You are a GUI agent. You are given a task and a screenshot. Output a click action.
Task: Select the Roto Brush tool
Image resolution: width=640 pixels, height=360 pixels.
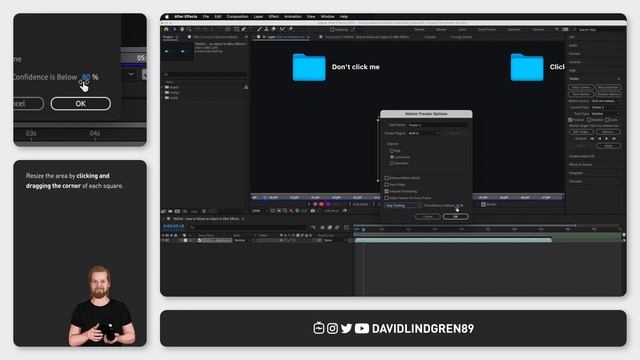pos(282,29)
